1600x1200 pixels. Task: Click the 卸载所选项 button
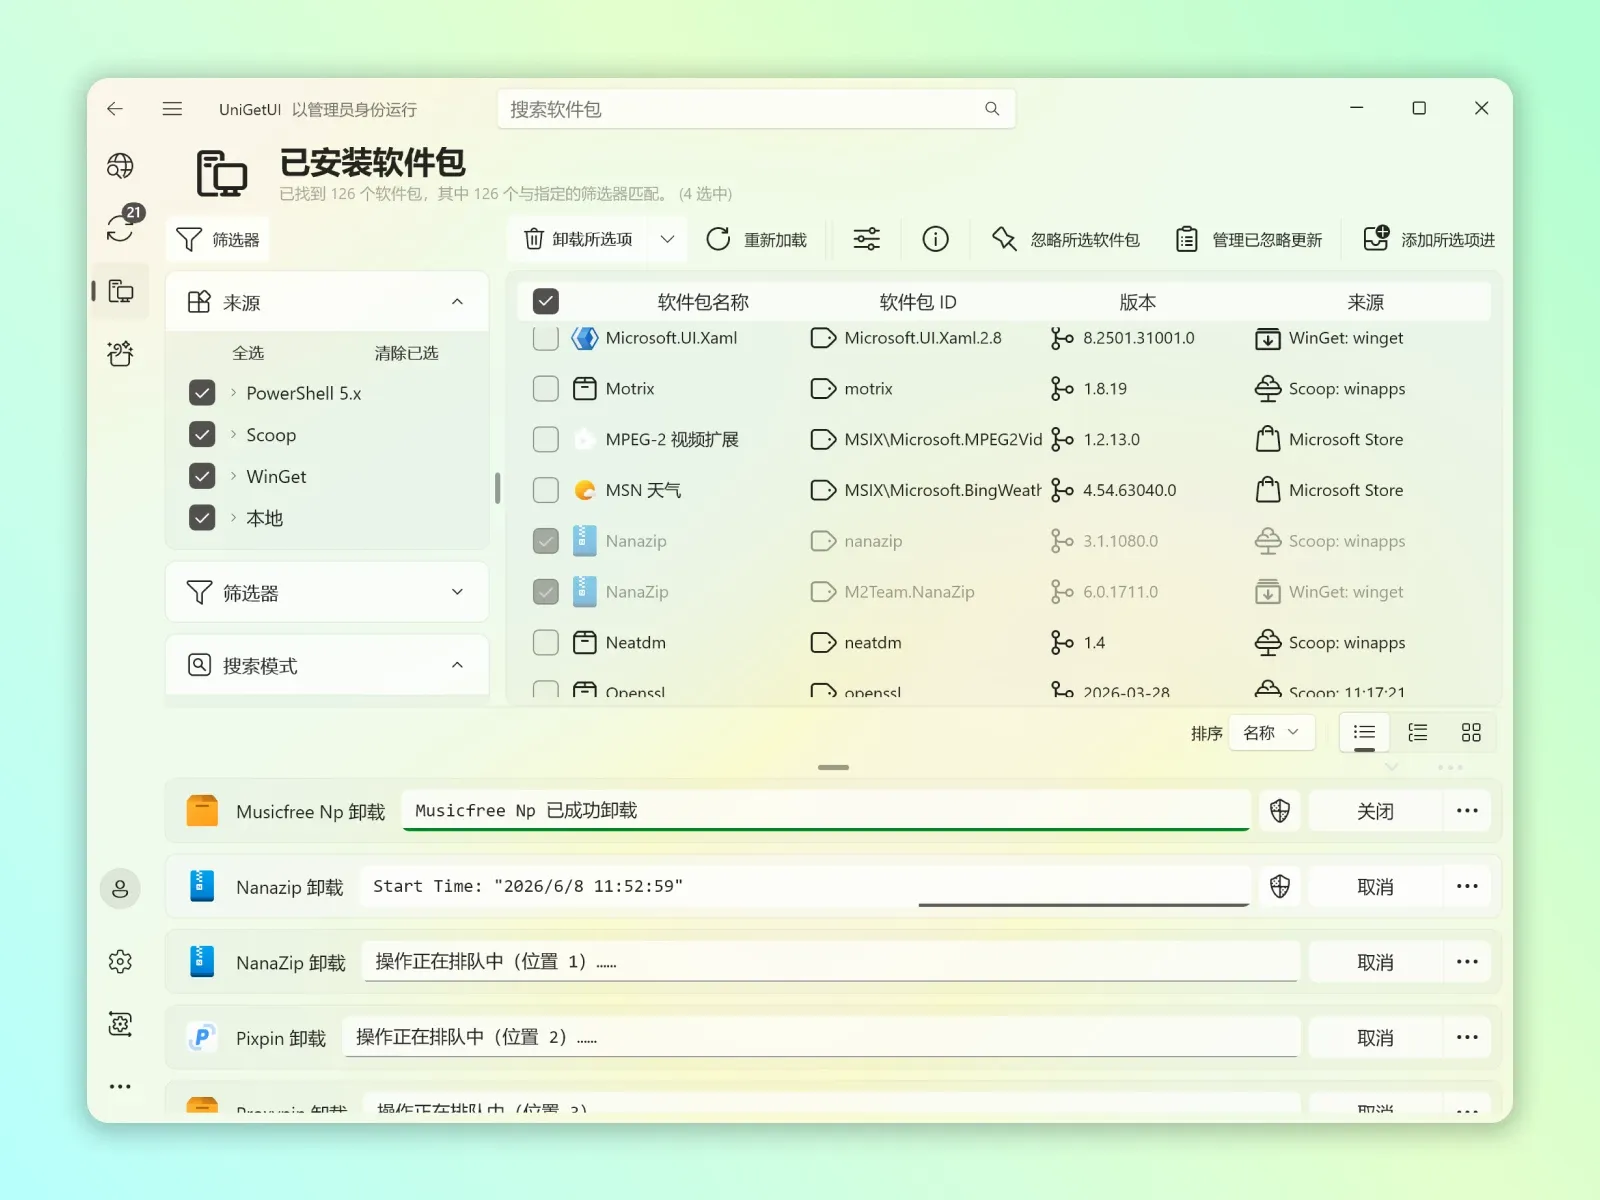click(x=579, y=239)
